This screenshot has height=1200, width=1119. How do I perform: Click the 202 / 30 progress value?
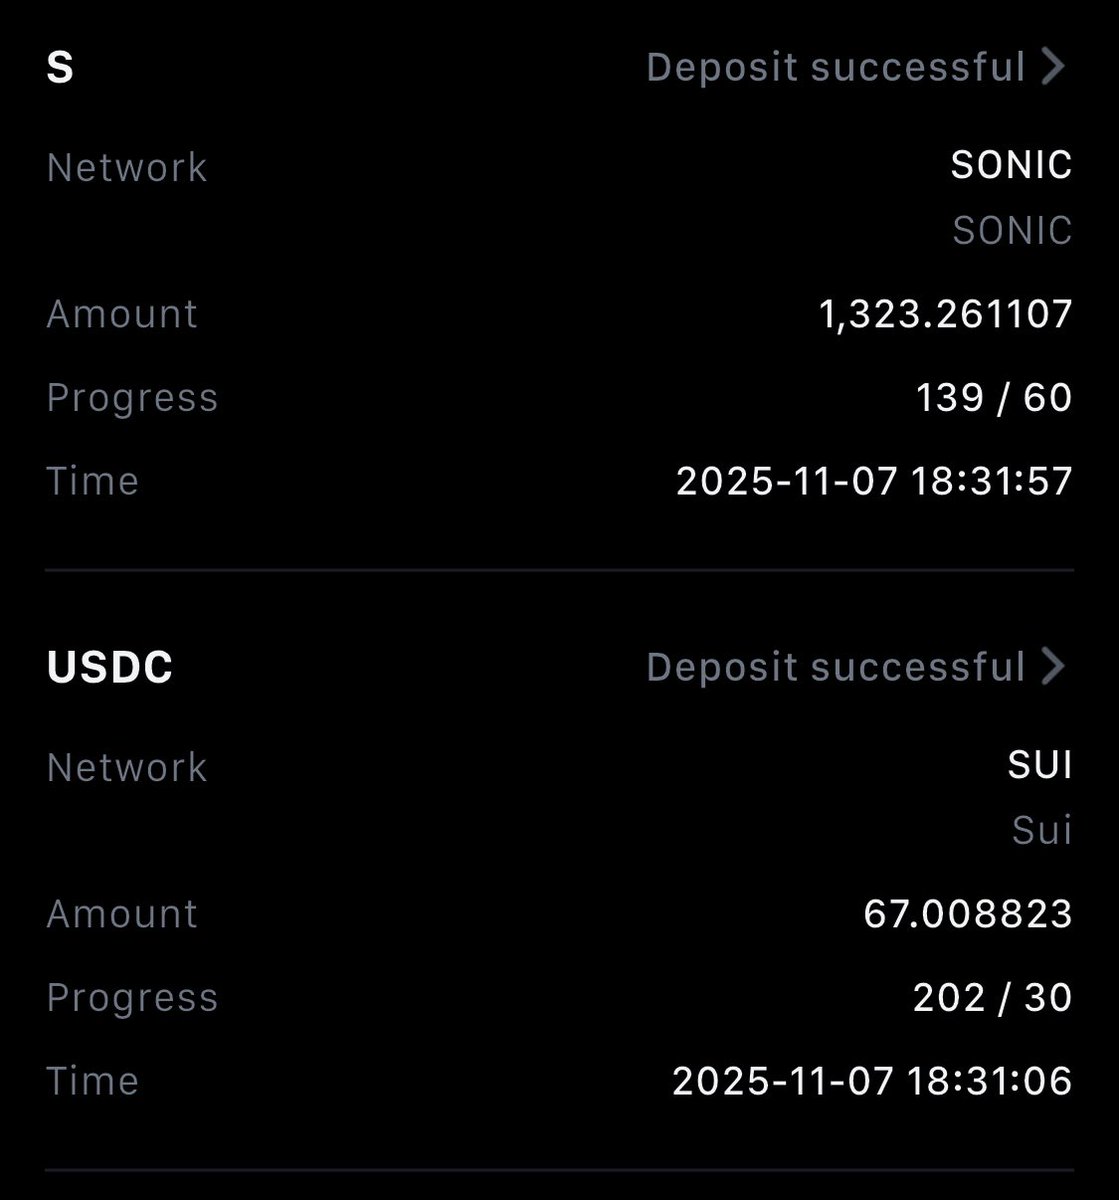[992, 998]
